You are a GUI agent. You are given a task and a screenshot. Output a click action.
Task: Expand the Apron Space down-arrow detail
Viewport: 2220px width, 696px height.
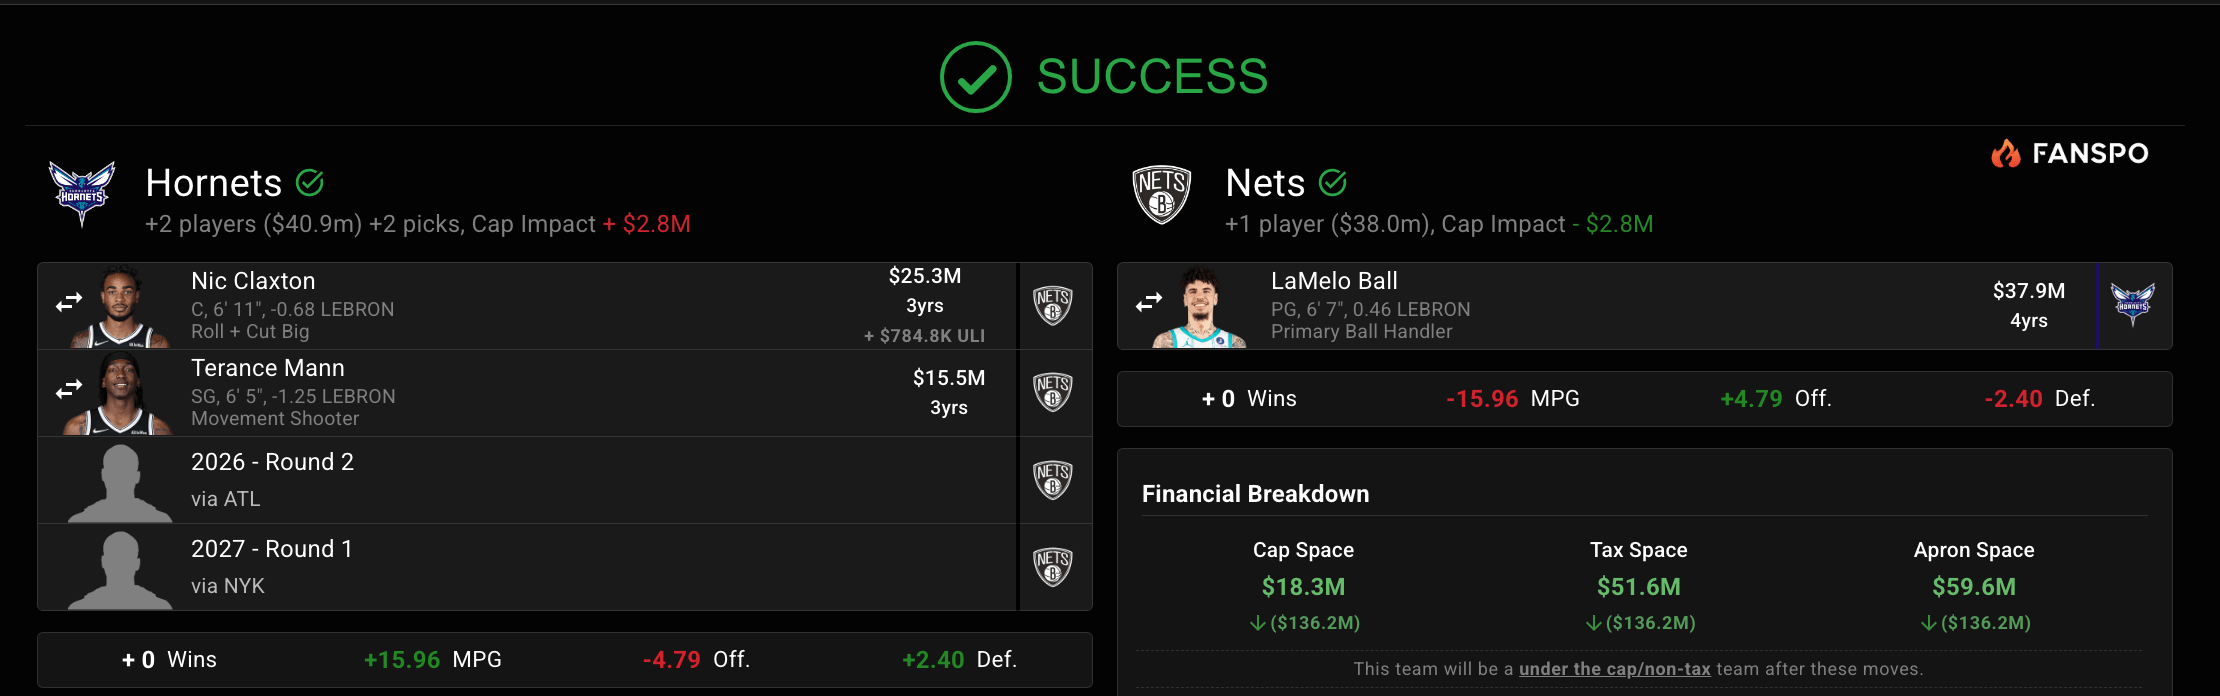(x=1929, y=623)
